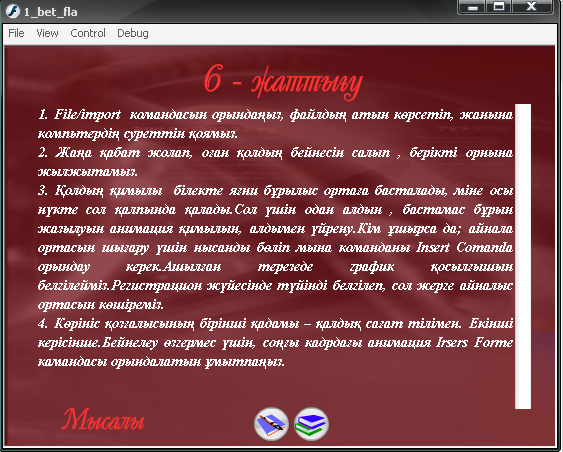This screenshot has width=563, height=452.
Task: Click the red 'Мысалы' link
Action: click(x=103, y=419)
